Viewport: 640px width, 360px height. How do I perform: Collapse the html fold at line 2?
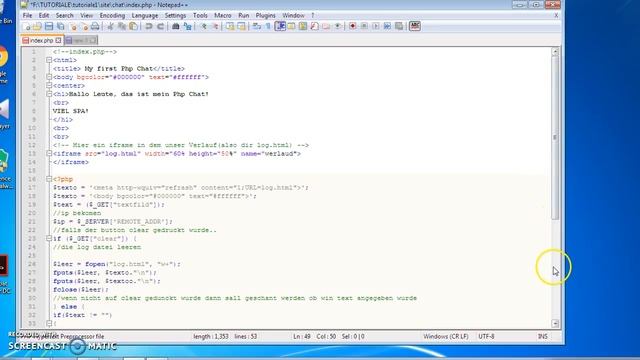[49, 60]
